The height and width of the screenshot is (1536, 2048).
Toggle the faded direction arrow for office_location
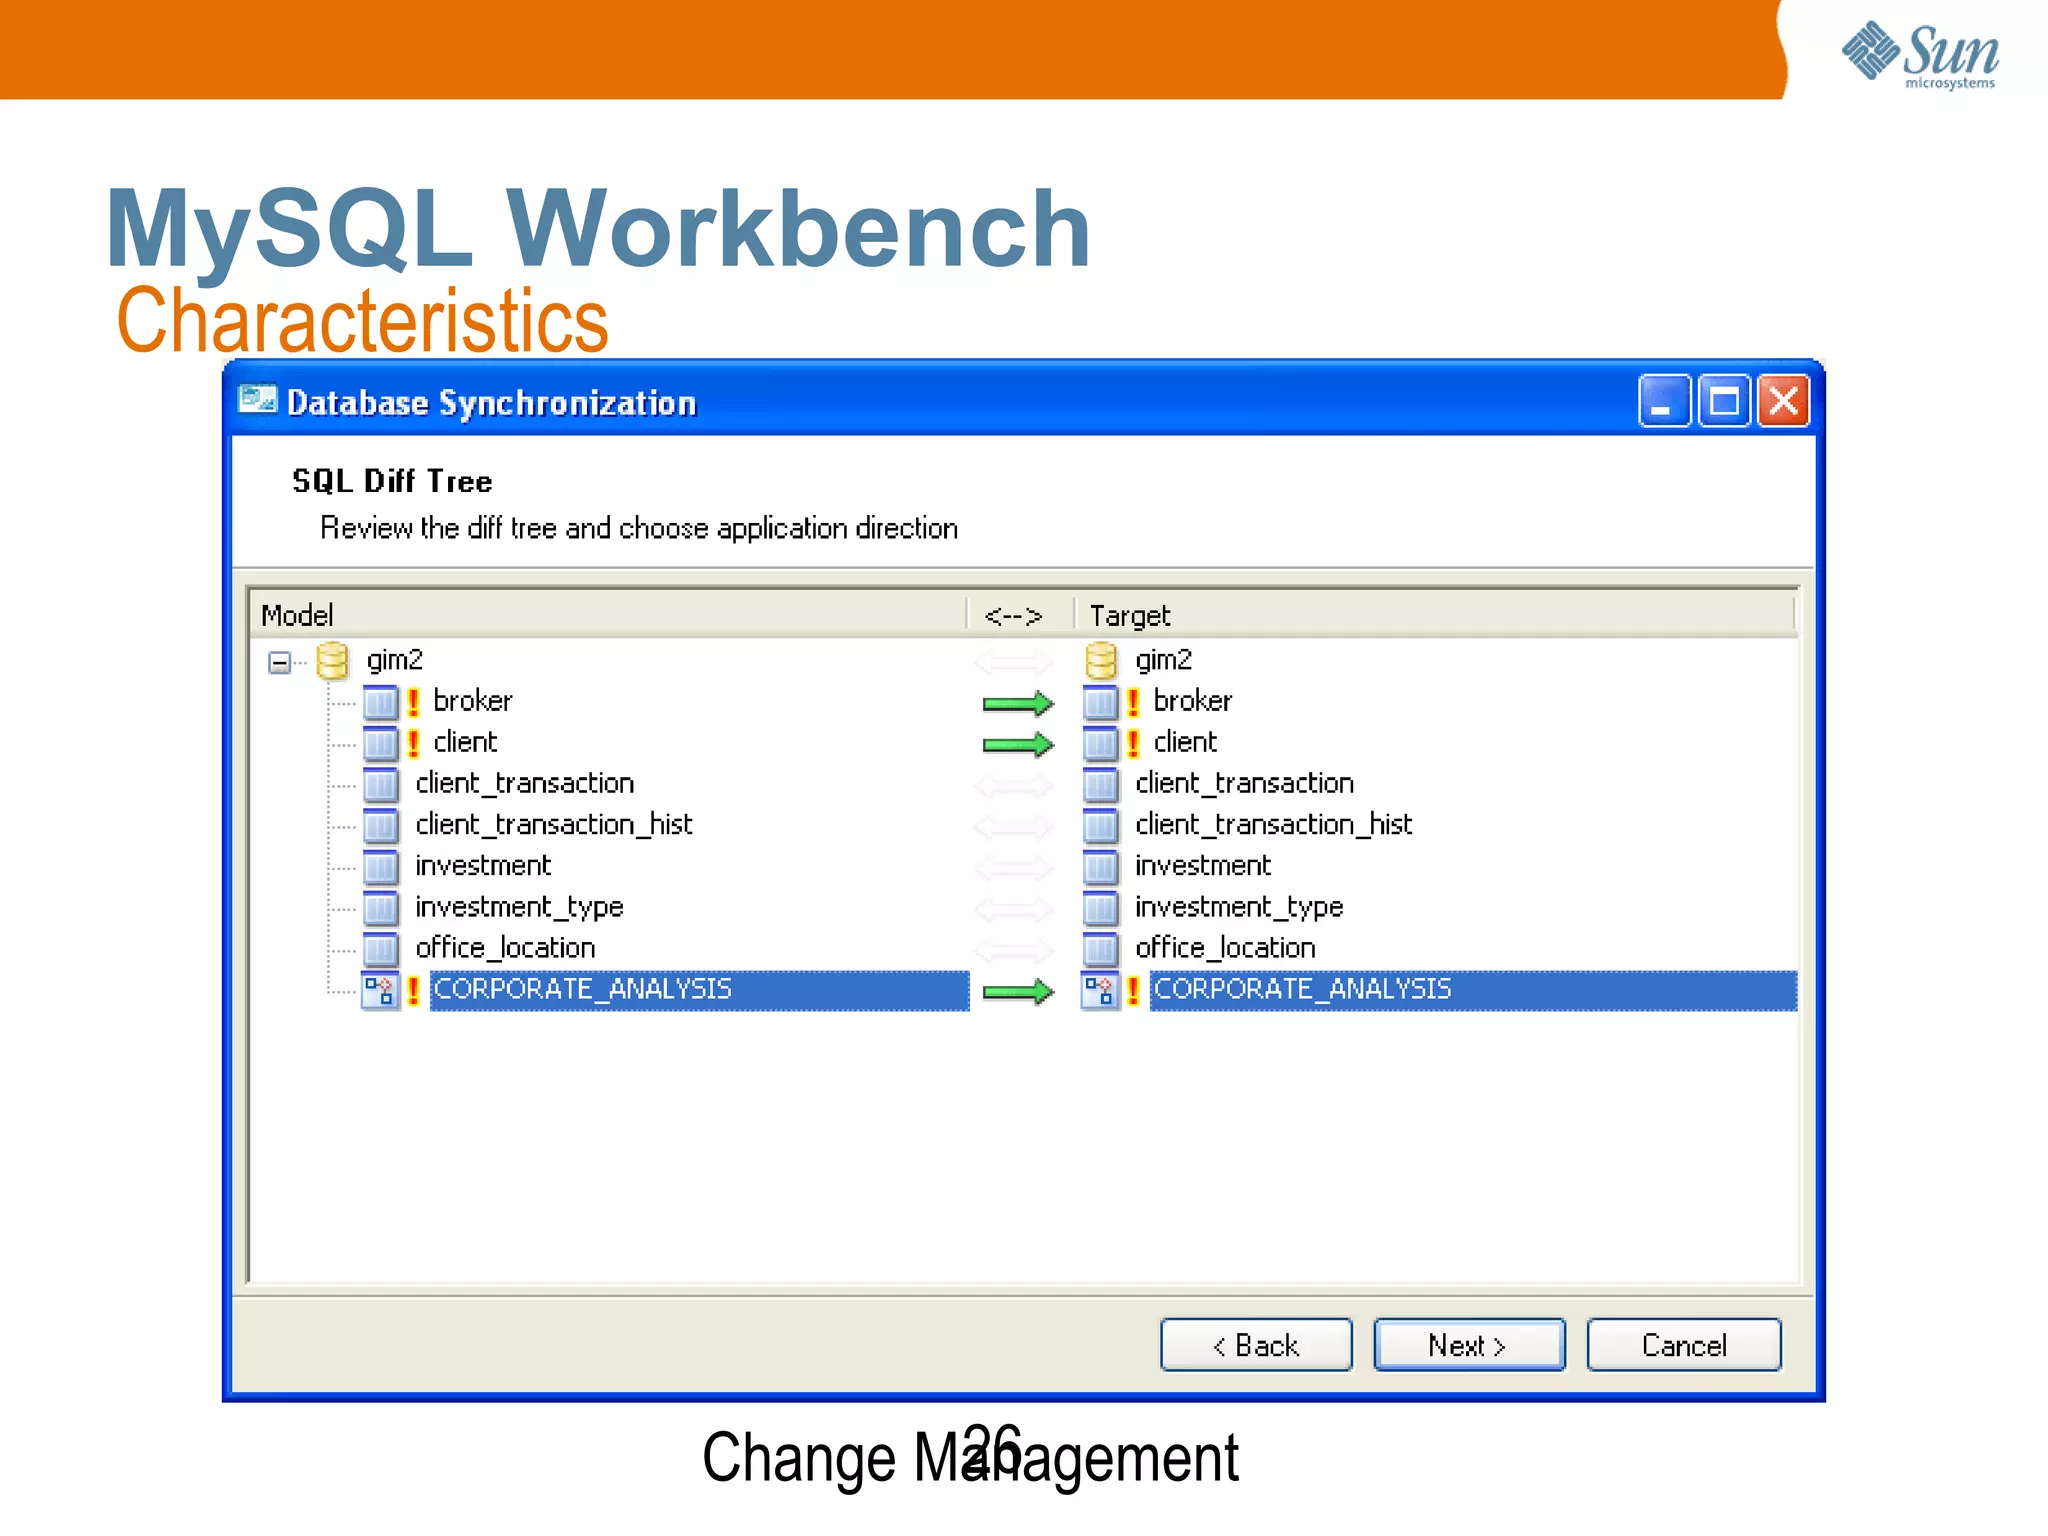coord(1014,950)
